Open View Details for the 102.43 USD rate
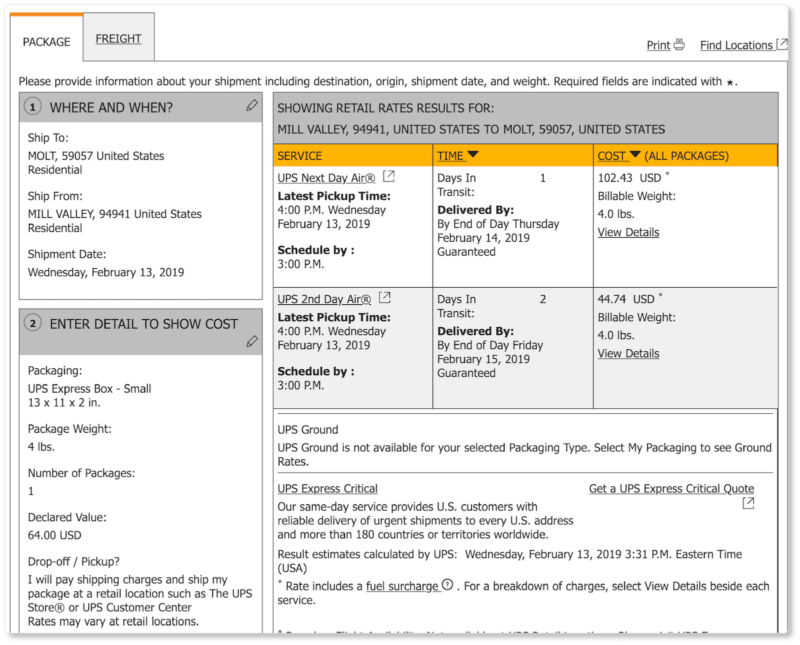 (628, 232)
